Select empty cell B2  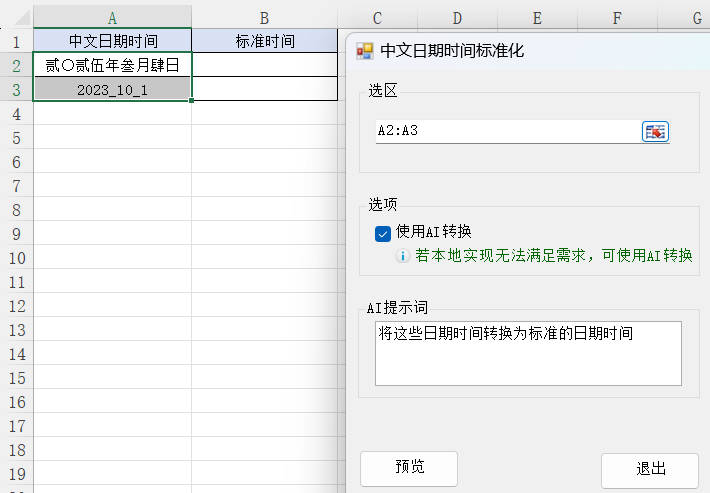pyautogui.click(x=264, y=65)
